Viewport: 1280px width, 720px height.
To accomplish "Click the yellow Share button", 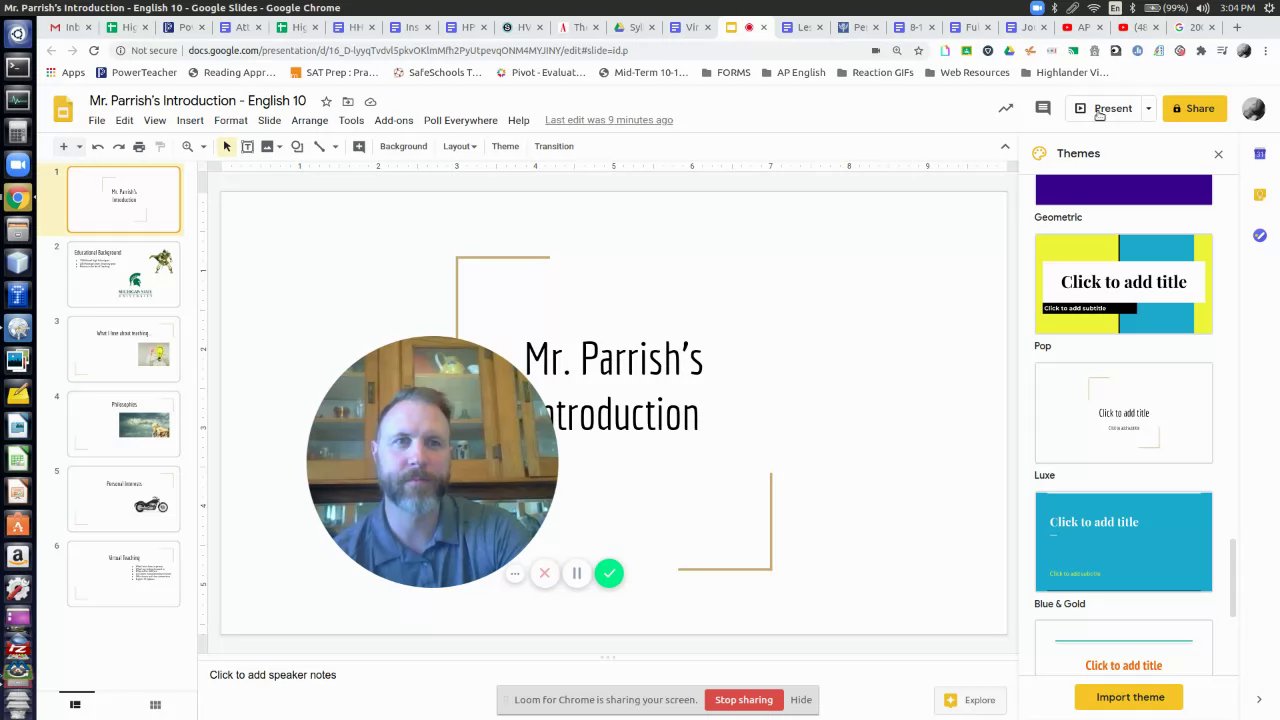I will pyautogui.click(x=1195, y=108).
